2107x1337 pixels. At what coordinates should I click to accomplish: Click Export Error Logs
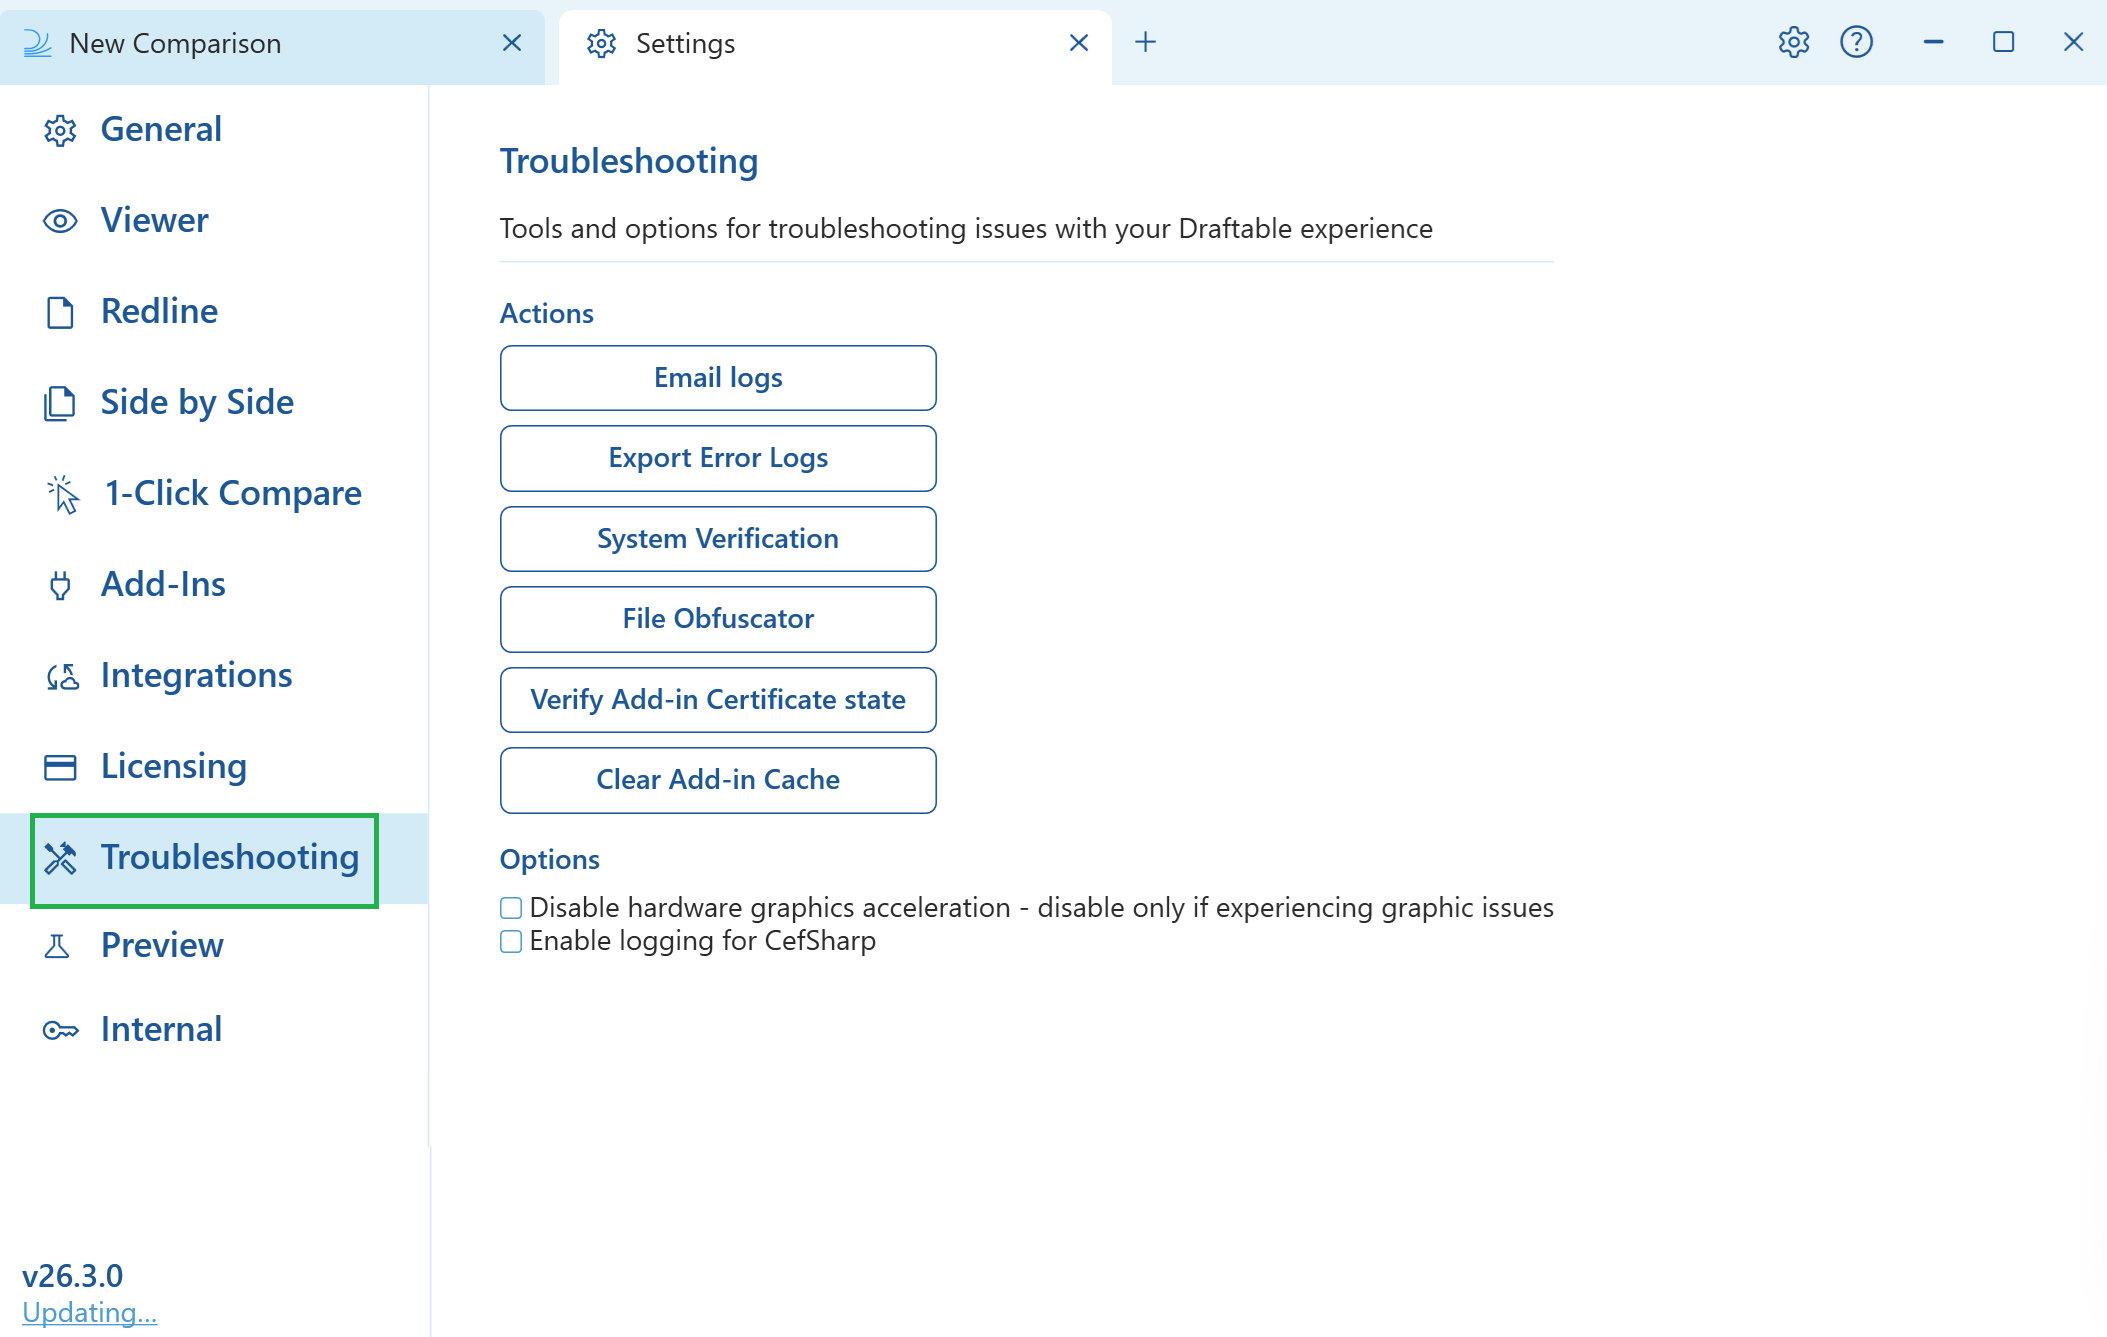[x=717, y=458]
